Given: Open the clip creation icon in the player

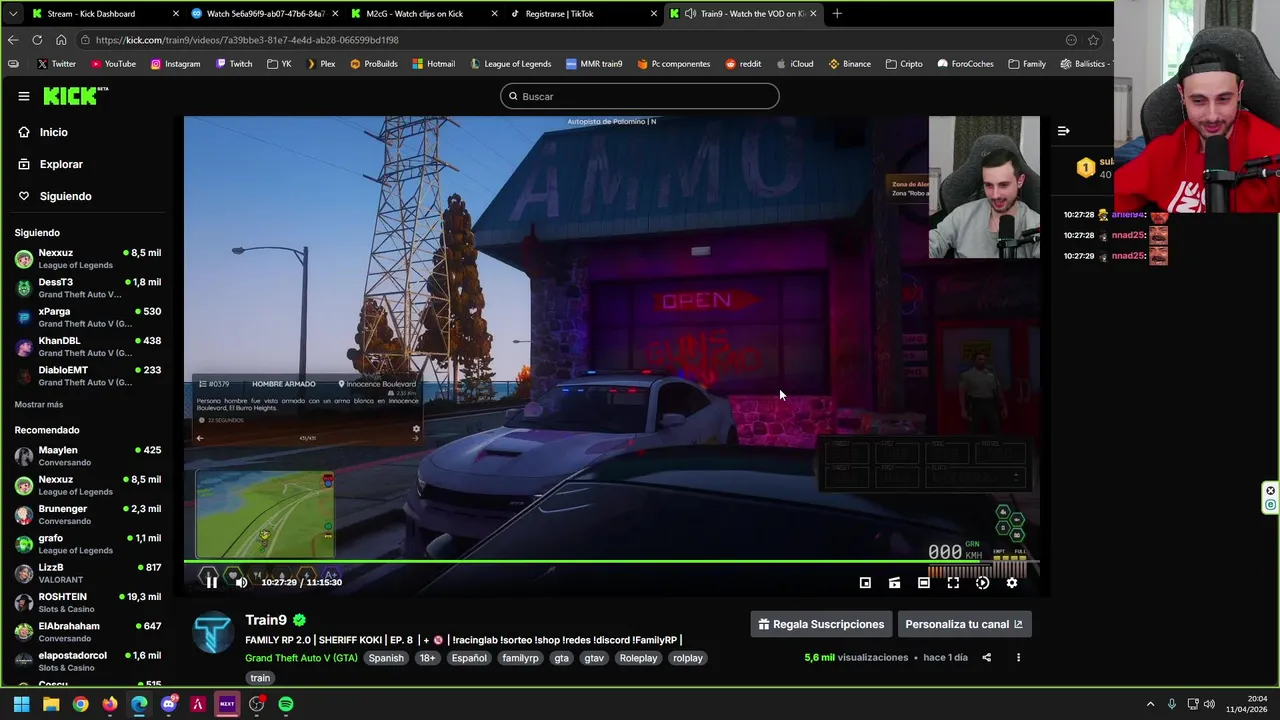Looking at the screenshot, I should click(x=894, y=583).
